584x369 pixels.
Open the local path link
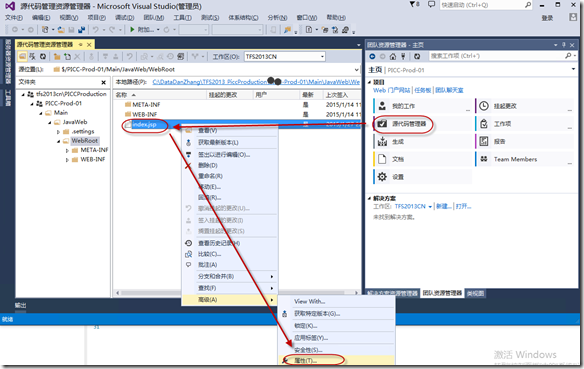(x=256, y=82)
